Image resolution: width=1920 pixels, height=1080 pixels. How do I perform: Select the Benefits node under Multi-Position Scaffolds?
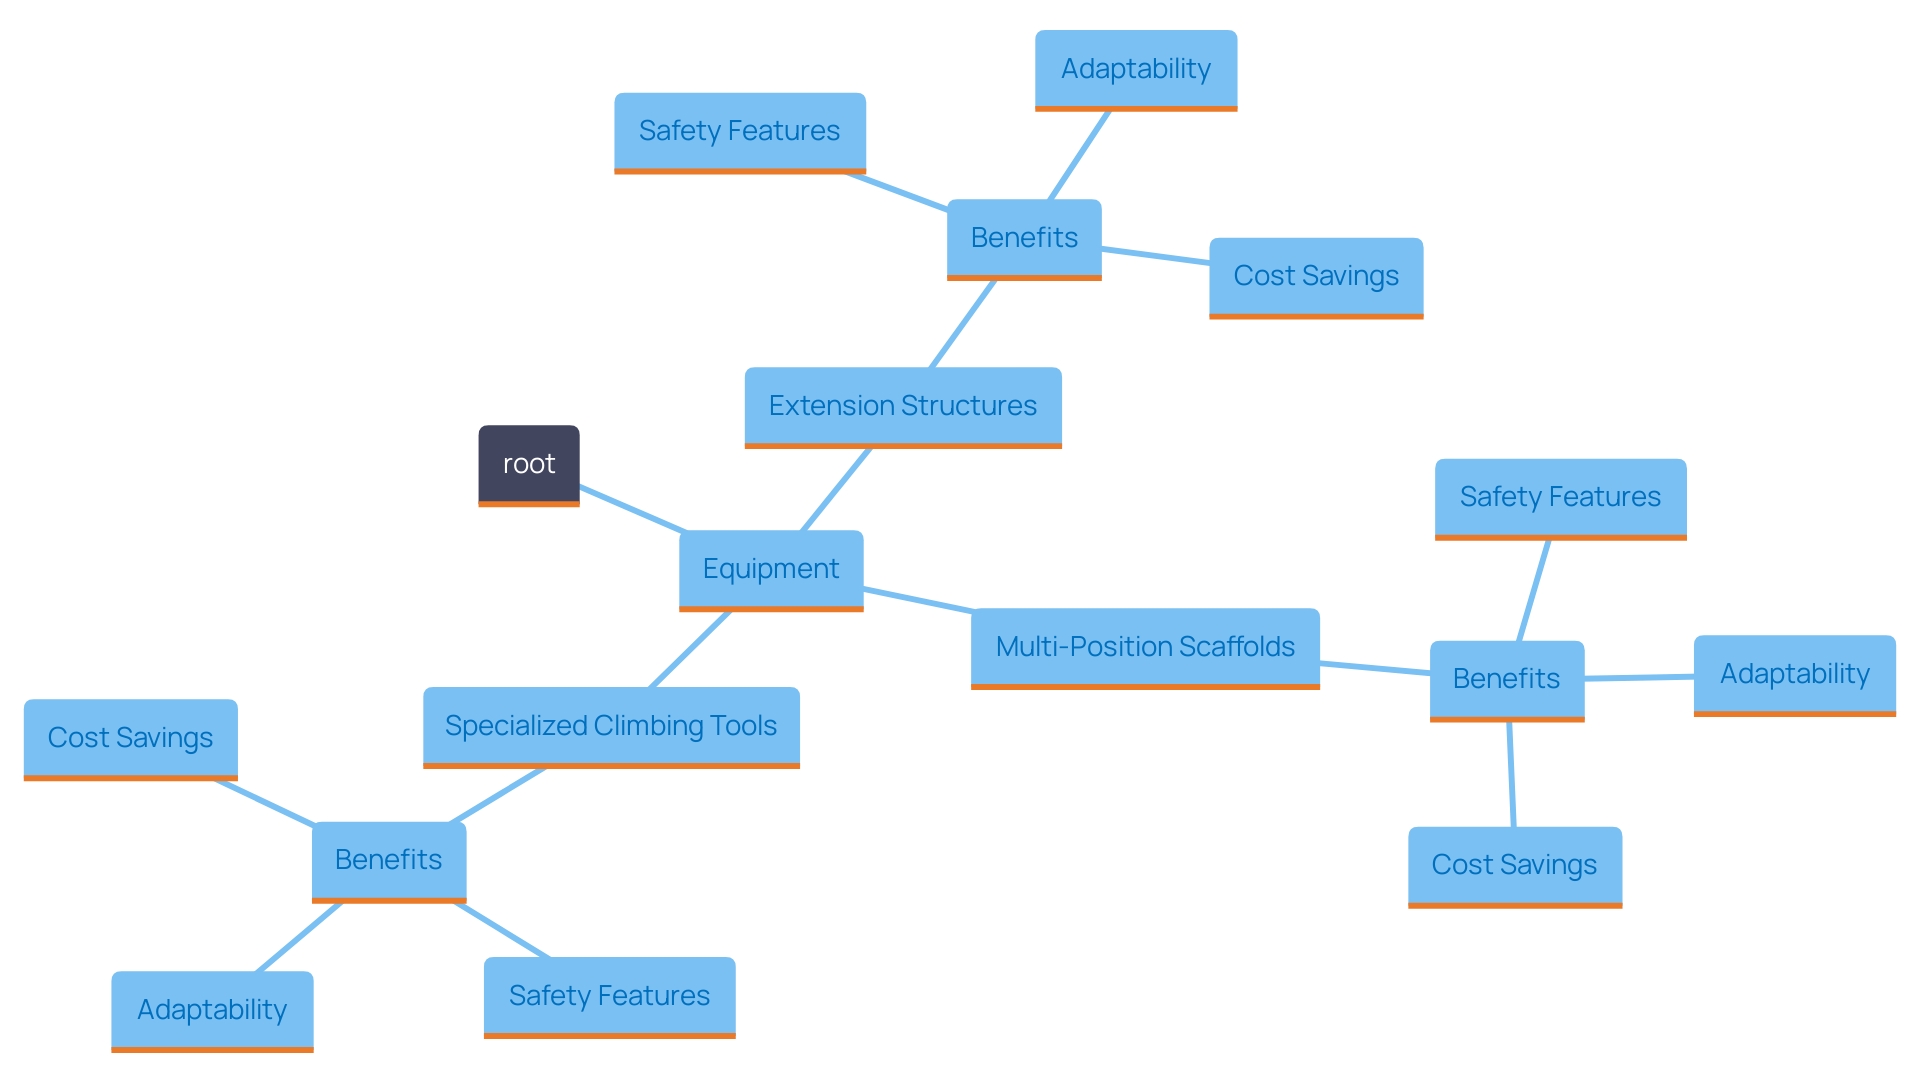[x=1506, y=679]
